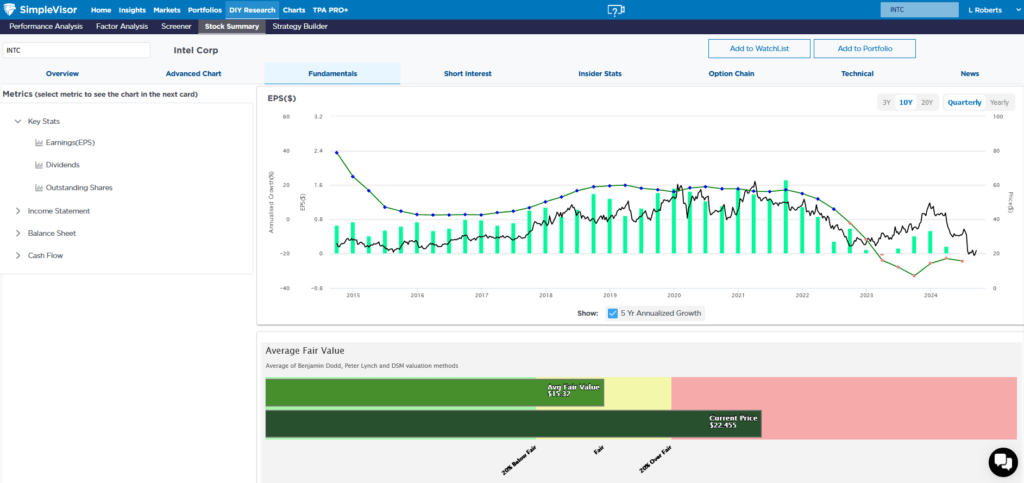Expand the Balance Sheet section

[x=18, y=233]
